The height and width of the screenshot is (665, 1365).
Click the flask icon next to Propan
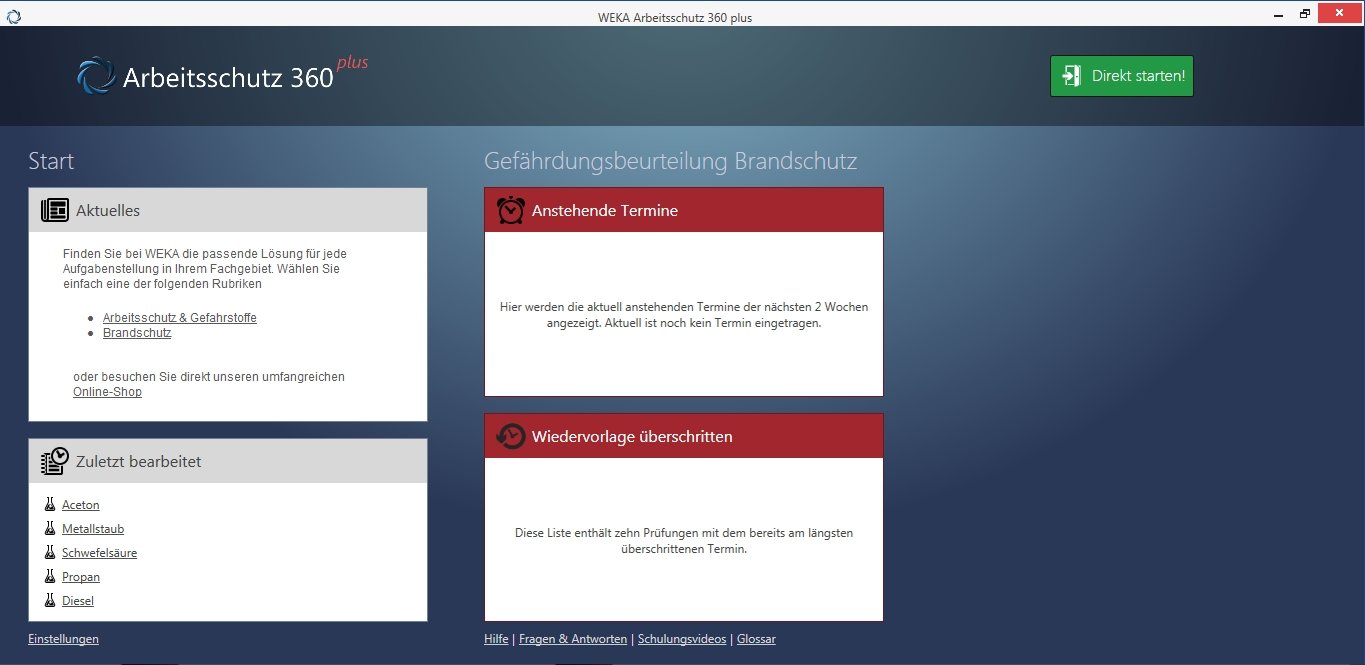(50, 576)
